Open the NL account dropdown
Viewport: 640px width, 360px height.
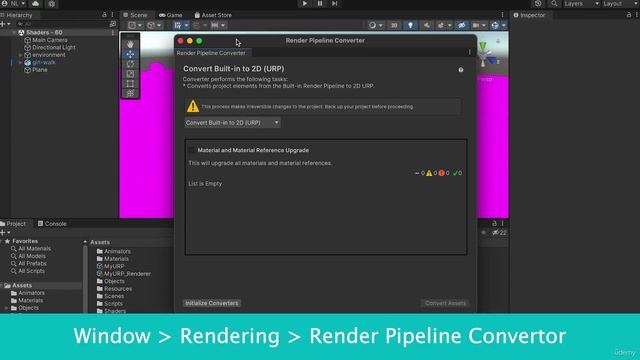[x=14, y=3]
